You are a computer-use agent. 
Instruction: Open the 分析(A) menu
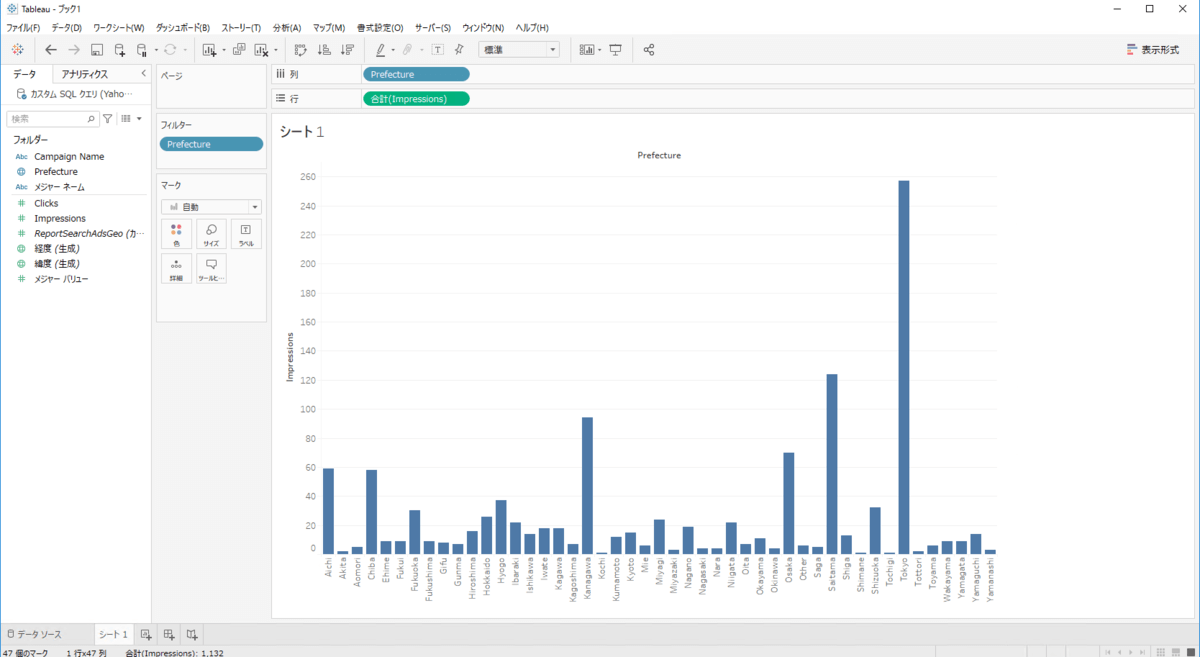[287, 27]
